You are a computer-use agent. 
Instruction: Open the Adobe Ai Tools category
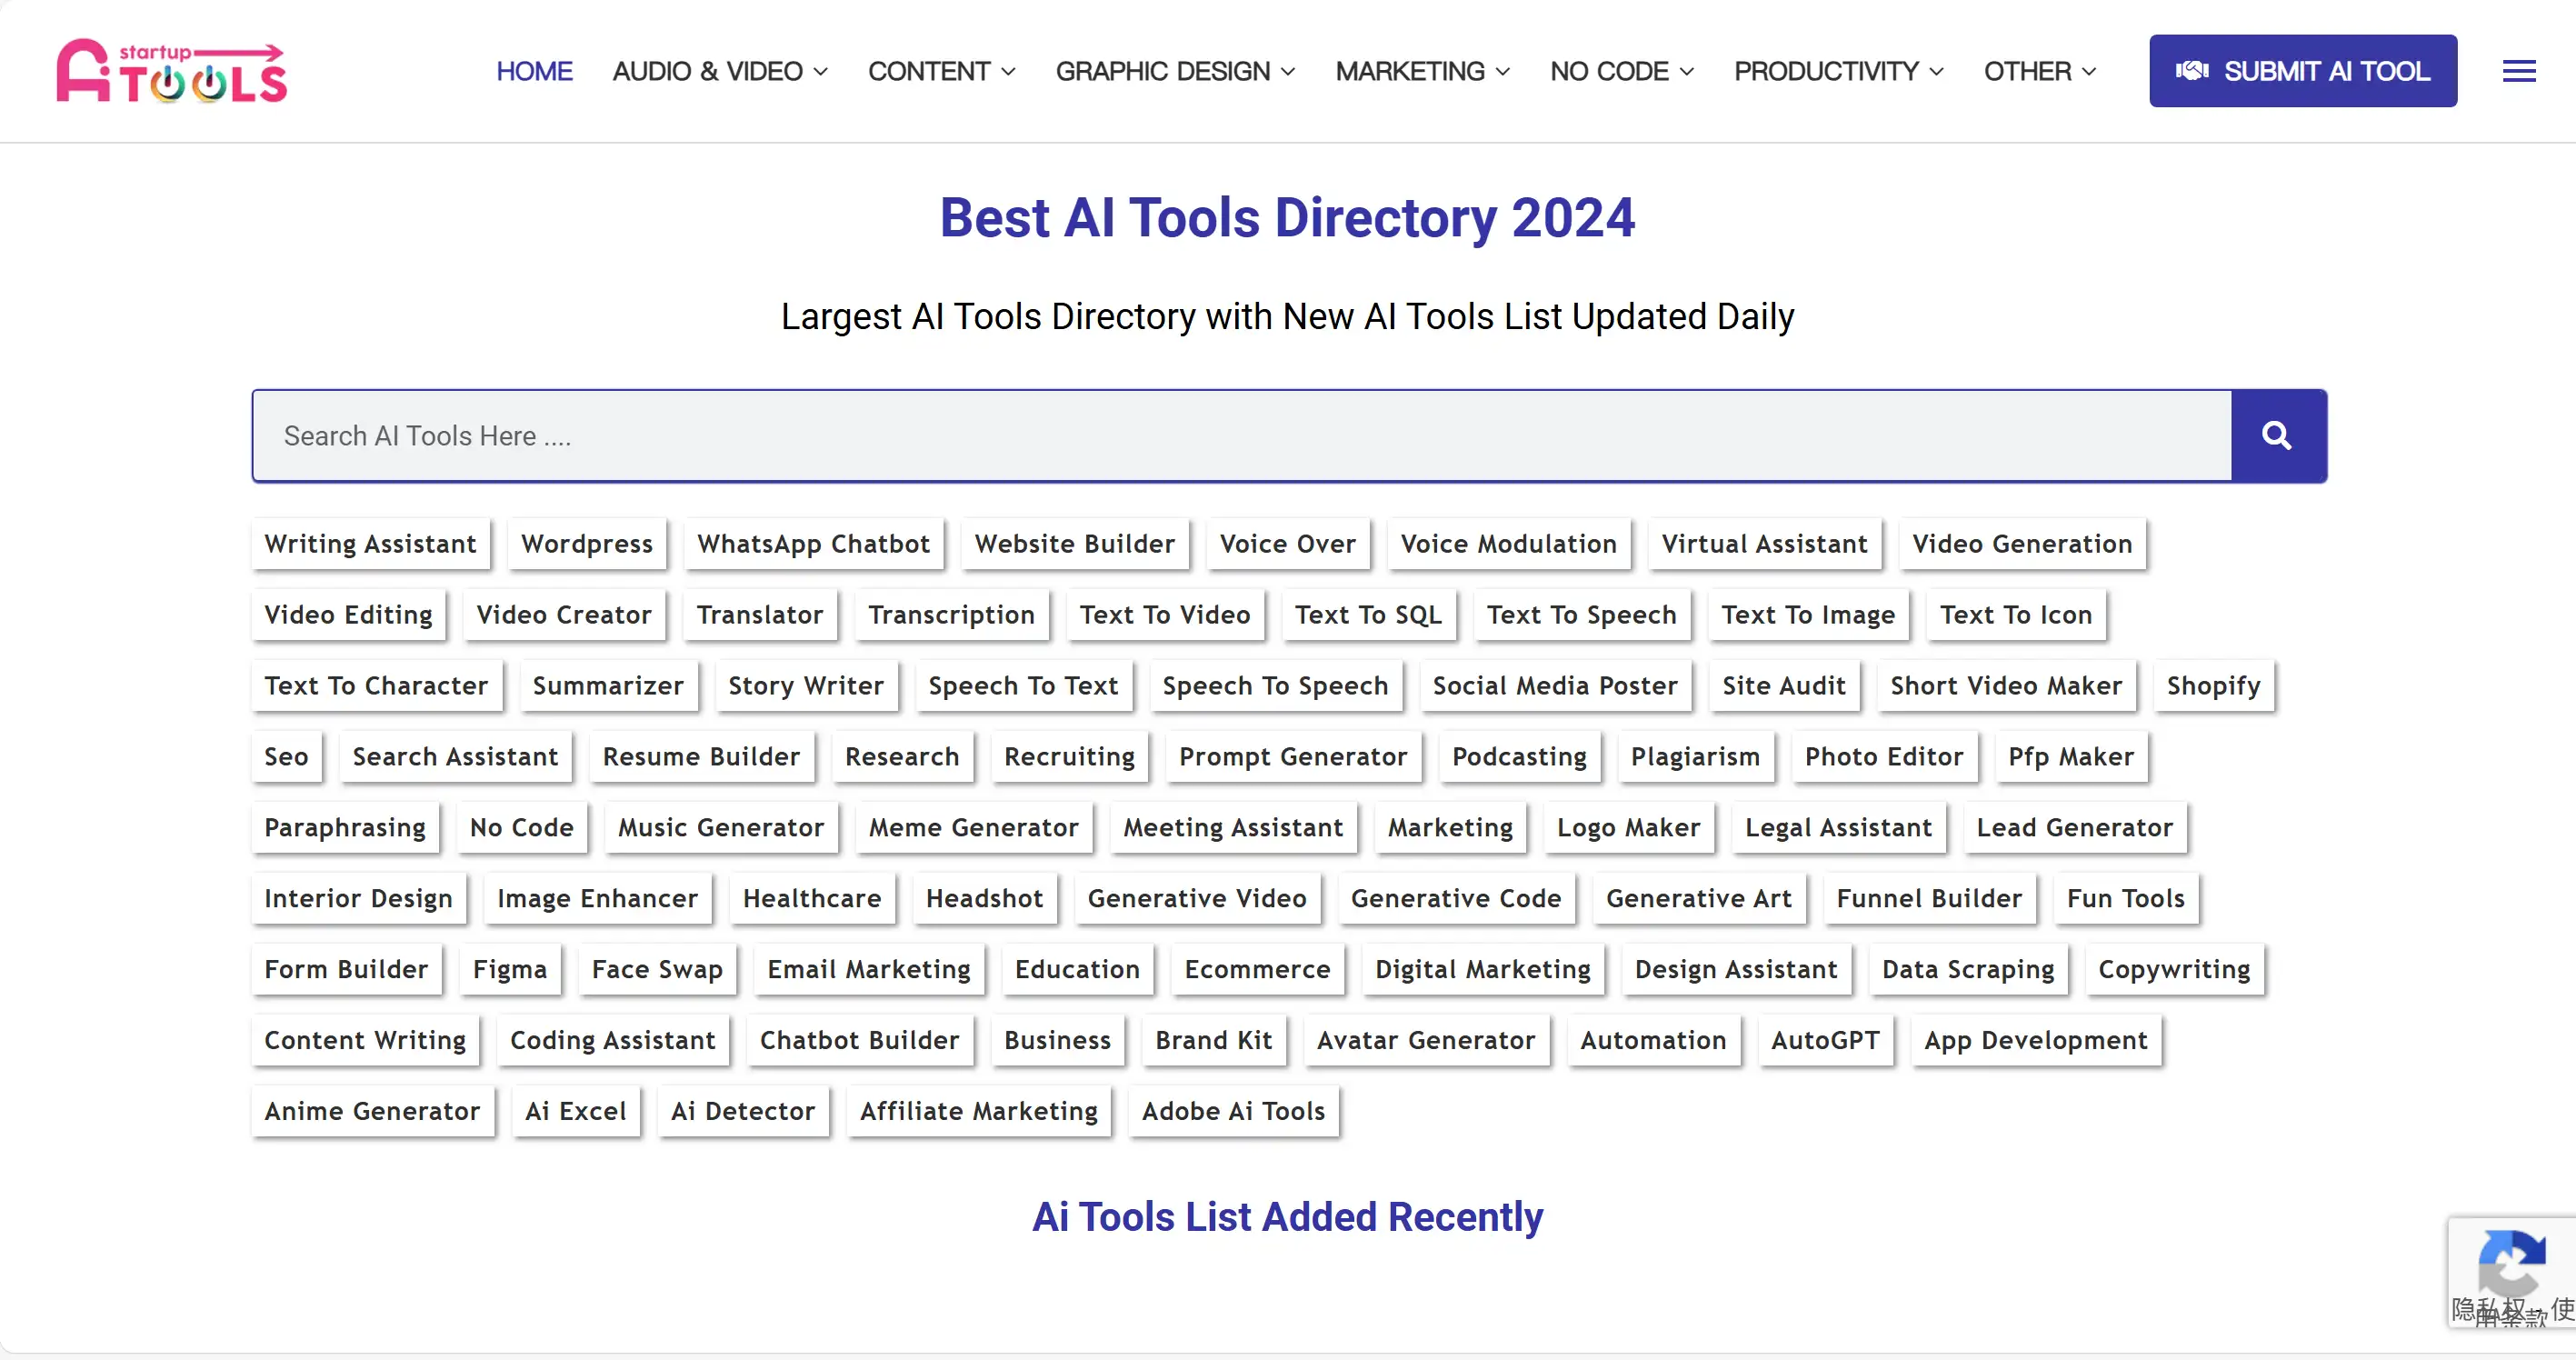click(1233, 1112)
